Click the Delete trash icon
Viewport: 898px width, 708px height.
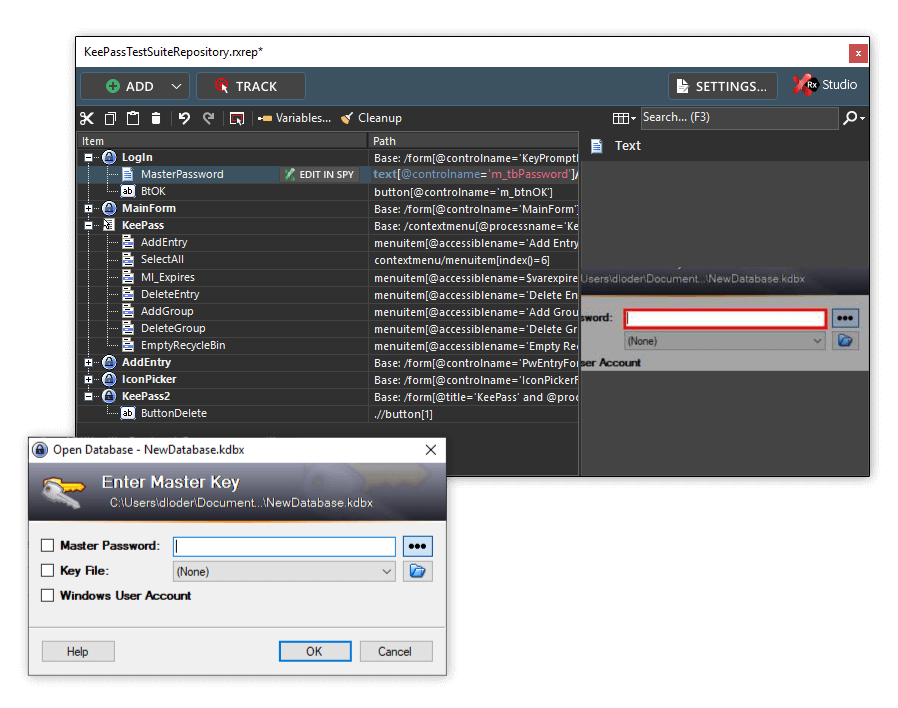[x=156, y=119]
